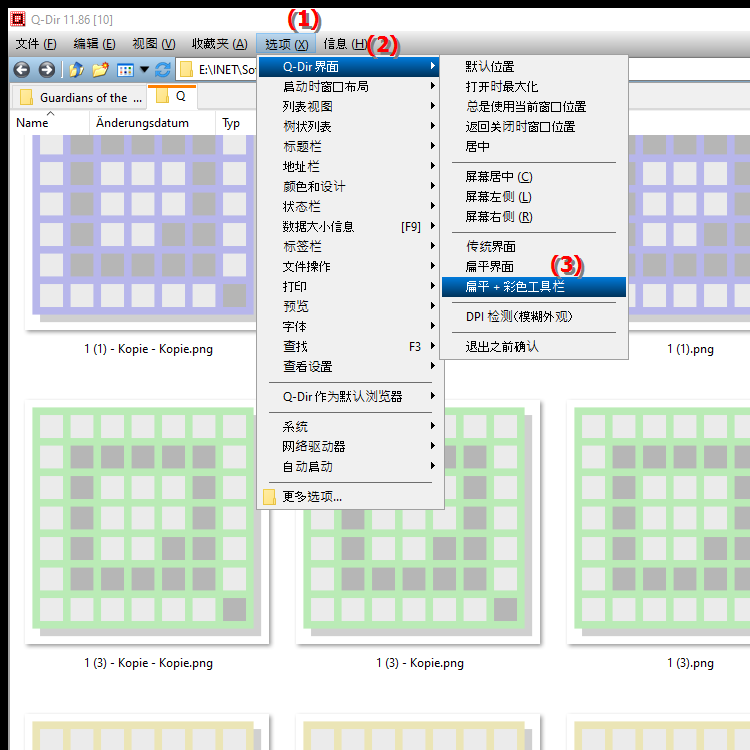750x750 pixels.
Task: Expand the 数据大小信息 [F9] submenu
Action: click(x=349, y=227)
